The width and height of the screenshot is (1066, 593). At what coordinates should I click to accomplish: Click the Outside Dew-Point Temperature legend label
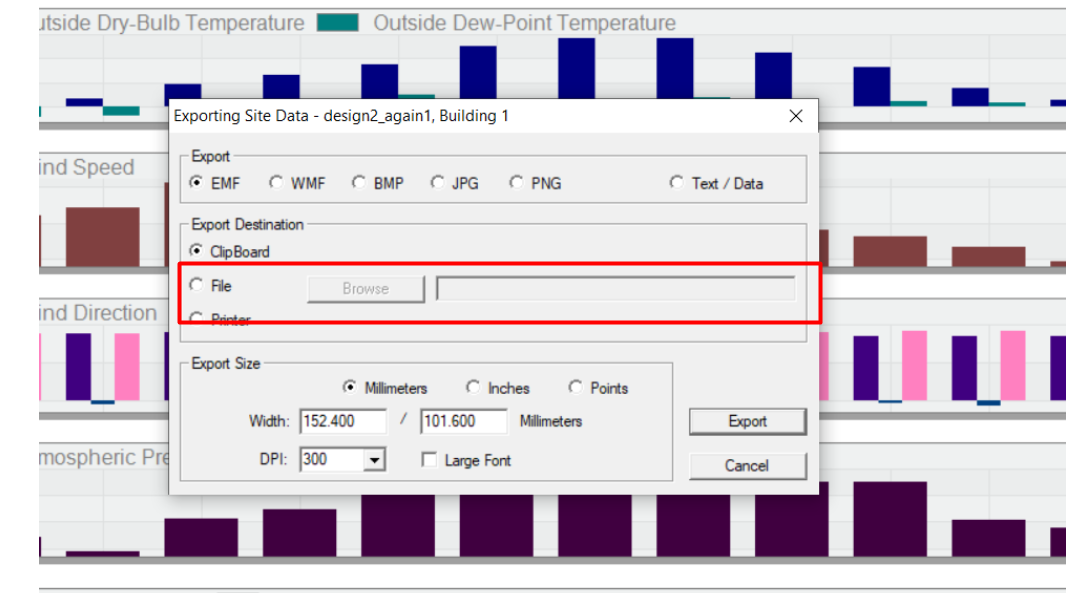tap(525, 23)
